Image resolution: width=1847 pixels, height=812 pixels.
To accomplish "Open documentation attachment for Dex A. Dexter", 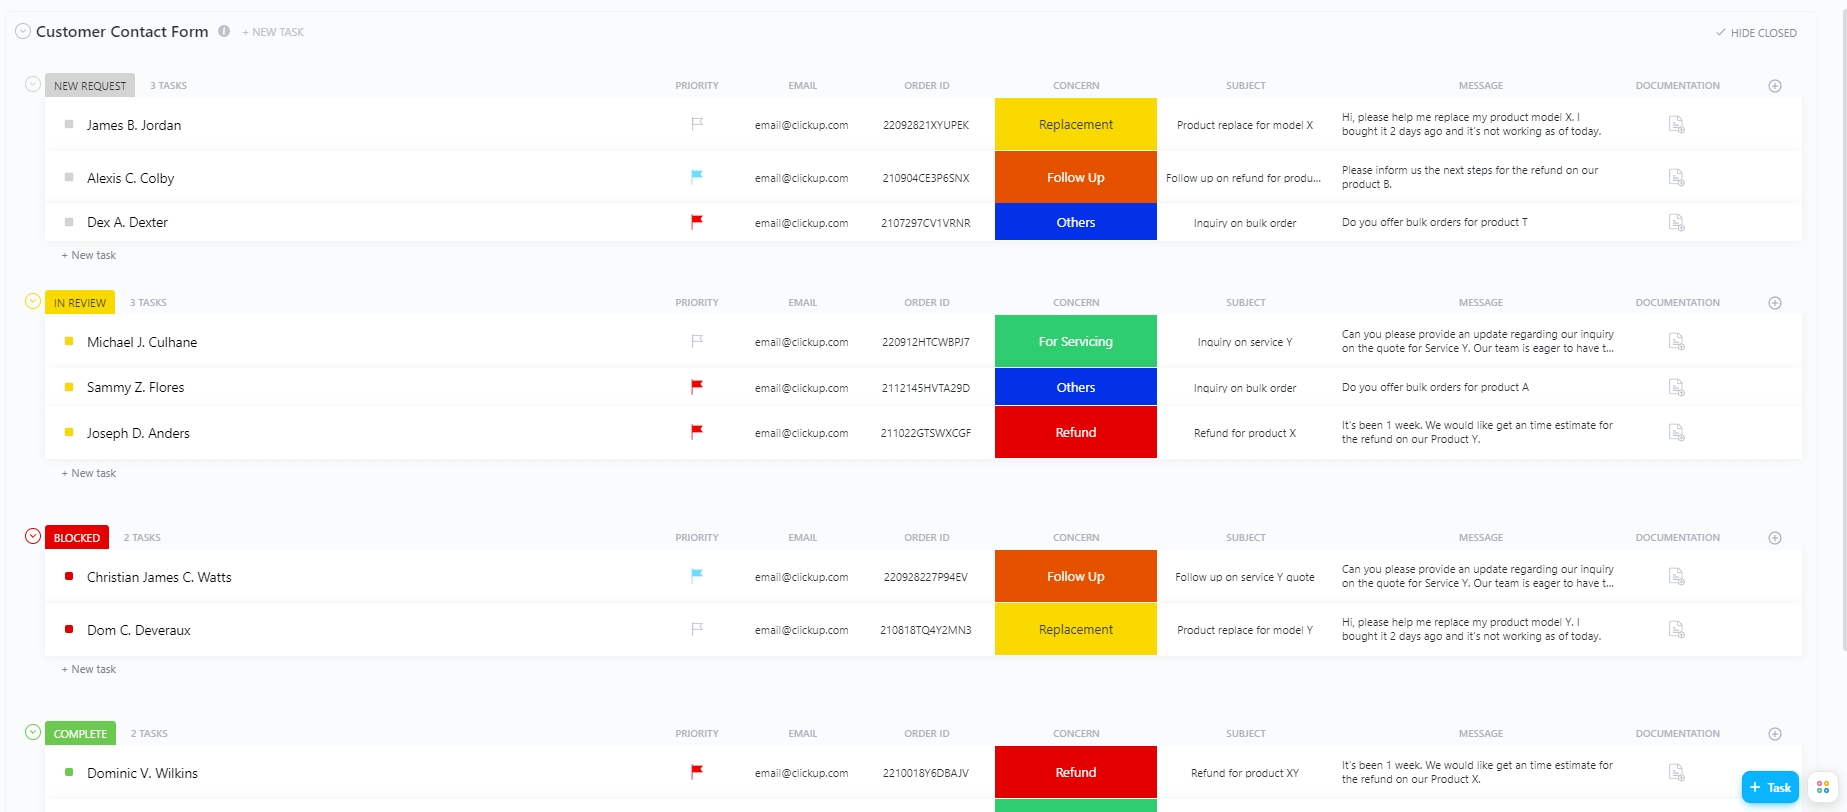I will pos(1677,222).
